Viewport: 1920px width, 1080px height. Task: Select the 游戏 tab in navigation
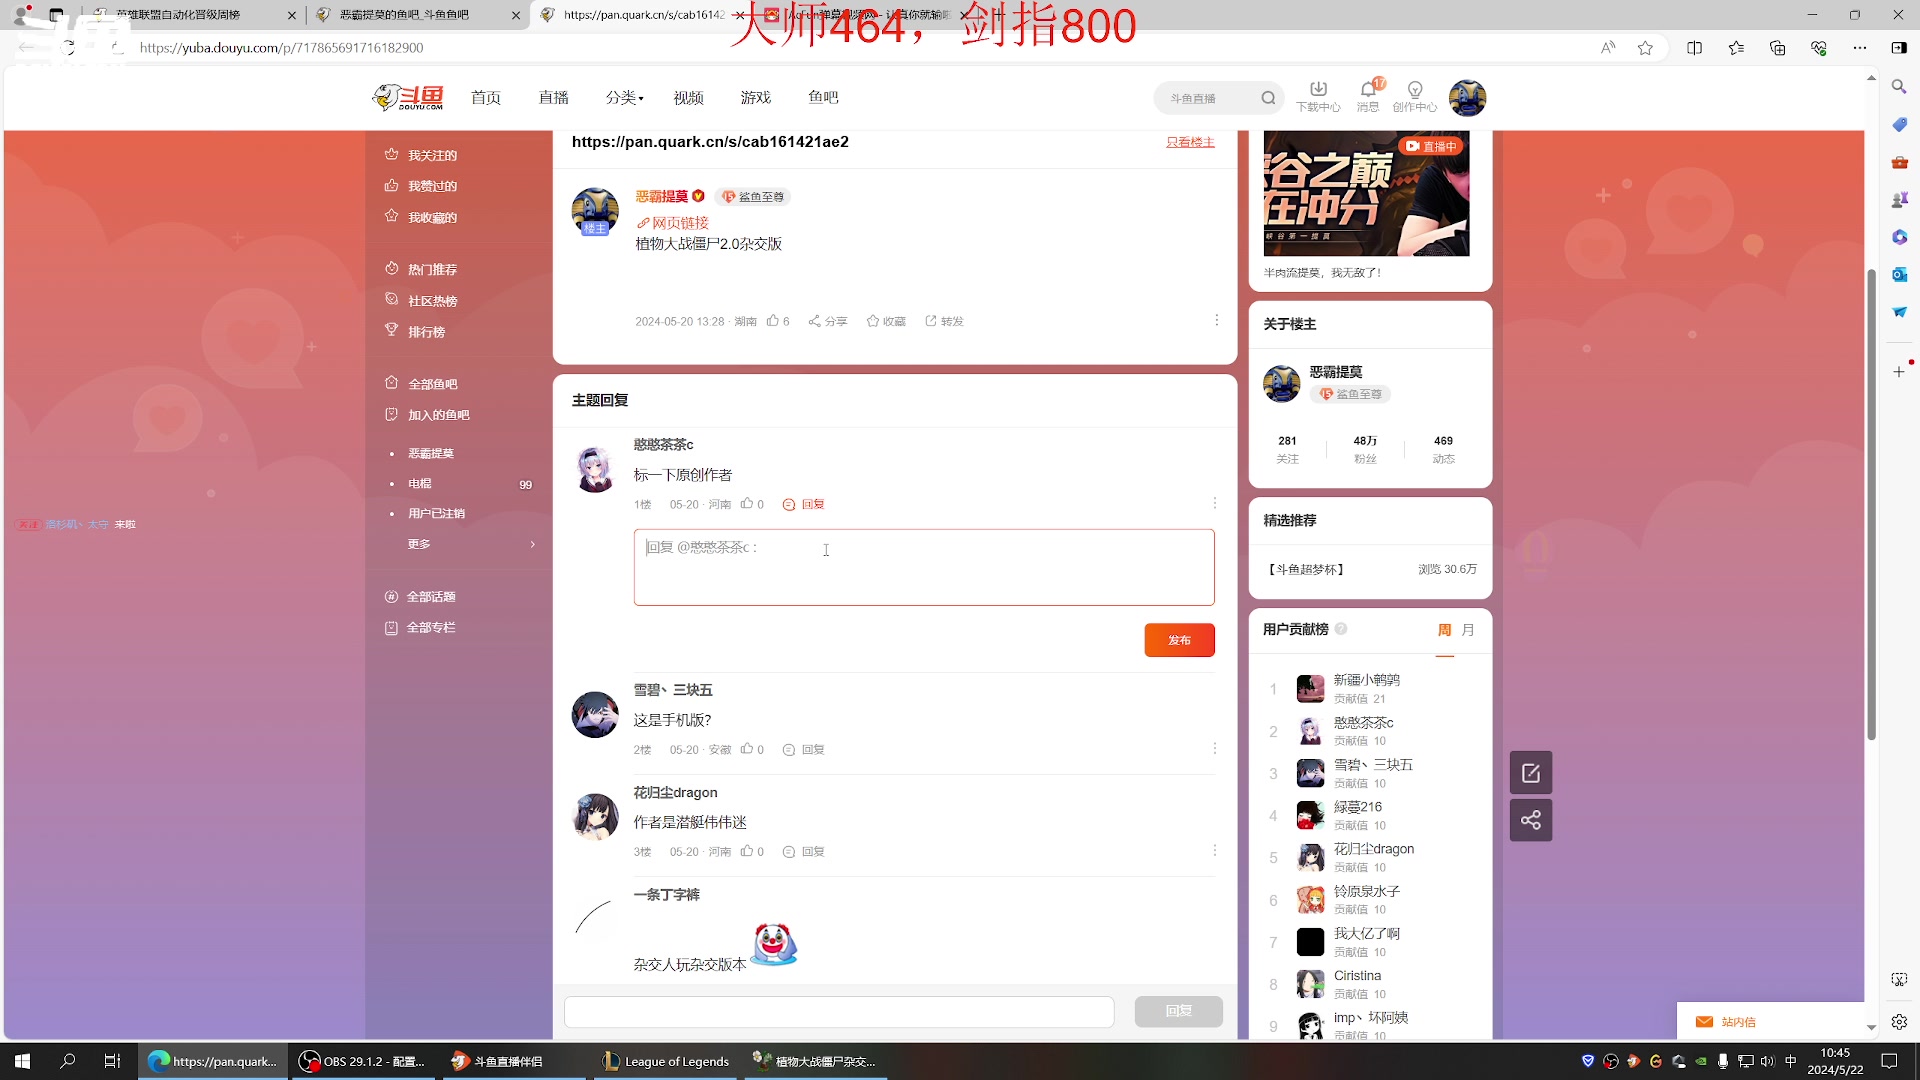pyautogui.click(x=756, y=96)
